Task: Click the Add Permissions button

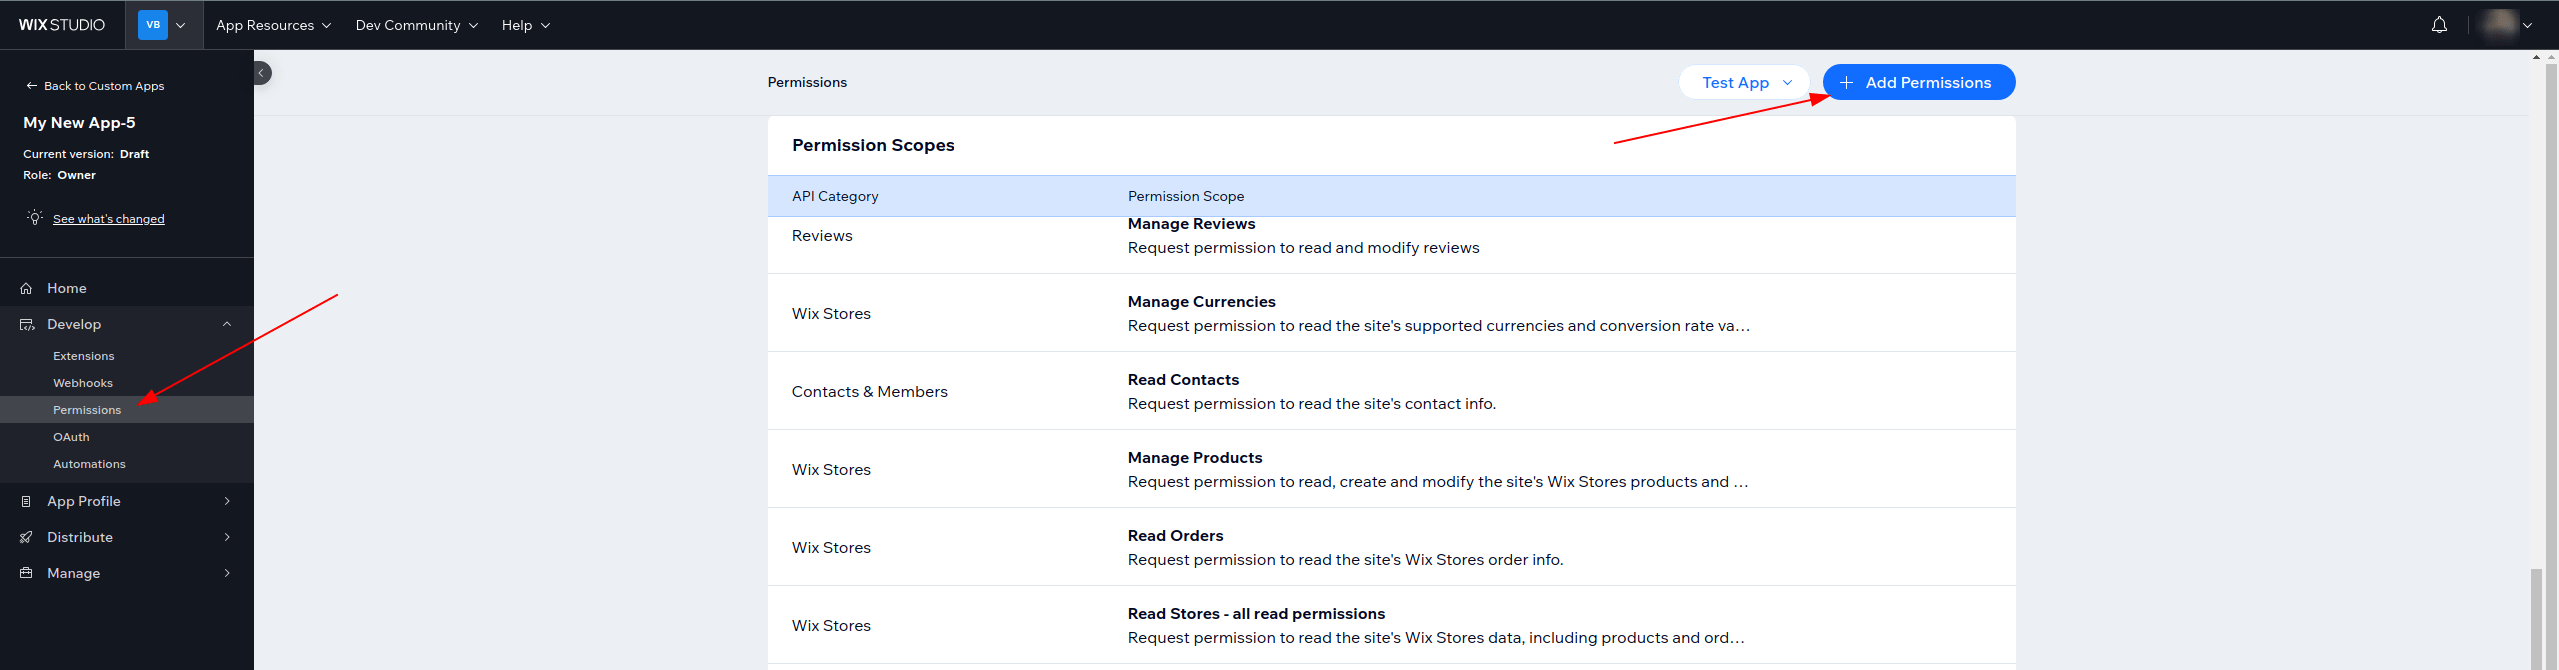Action: pyautogui.click(x=1918, y=82)
